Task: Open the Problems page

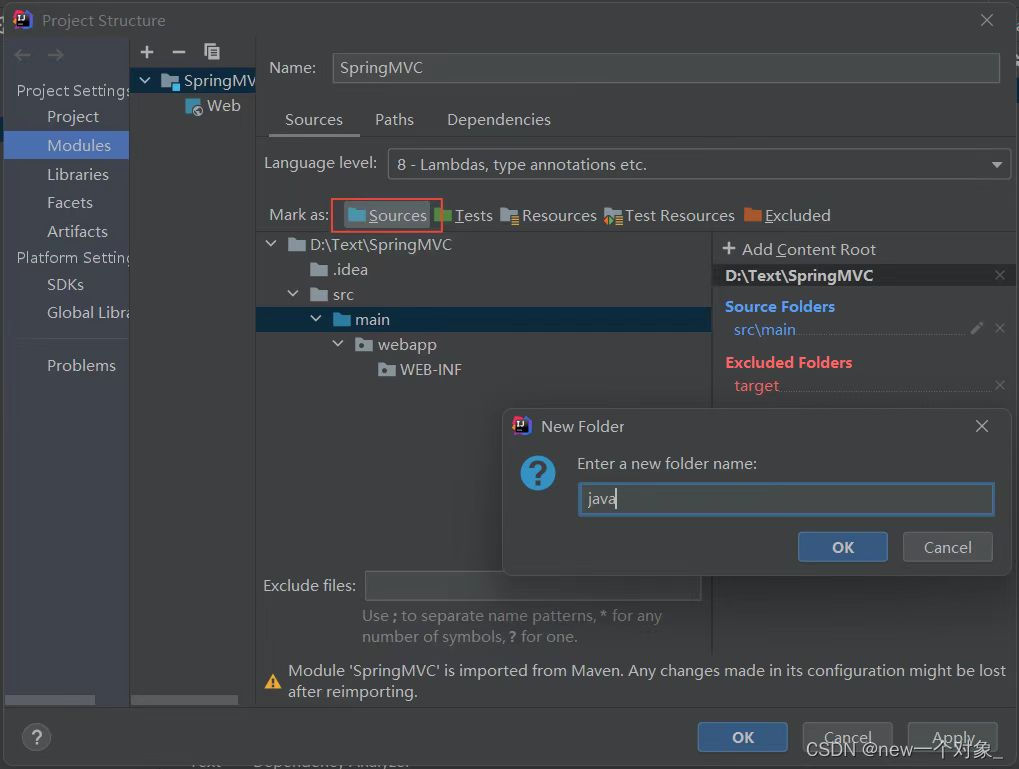Action: 81,365
